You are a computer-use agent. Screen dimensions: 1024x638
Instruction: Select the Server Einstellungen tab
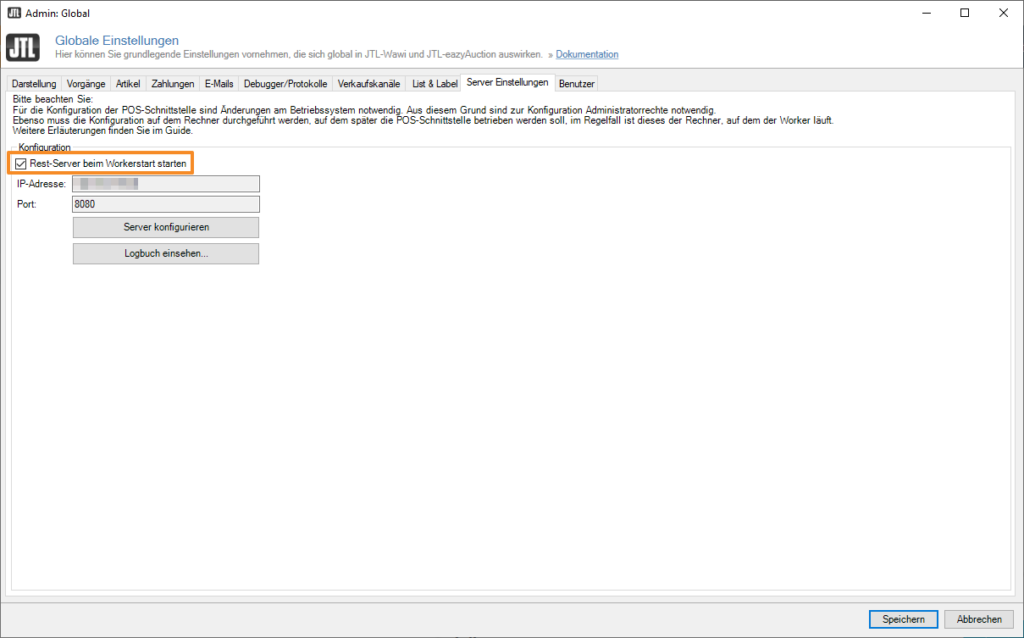tap(507, 83)
